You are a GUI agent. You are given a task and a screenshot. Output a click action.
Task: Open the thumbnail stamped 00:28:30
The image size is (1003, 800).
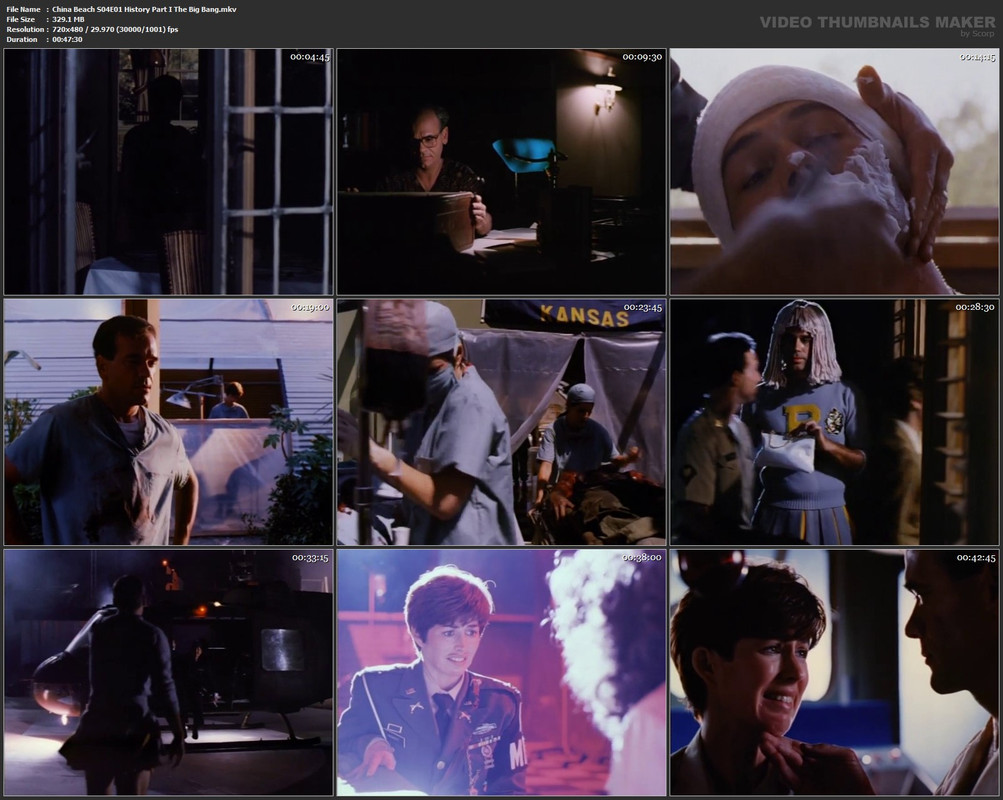[834, 422]
